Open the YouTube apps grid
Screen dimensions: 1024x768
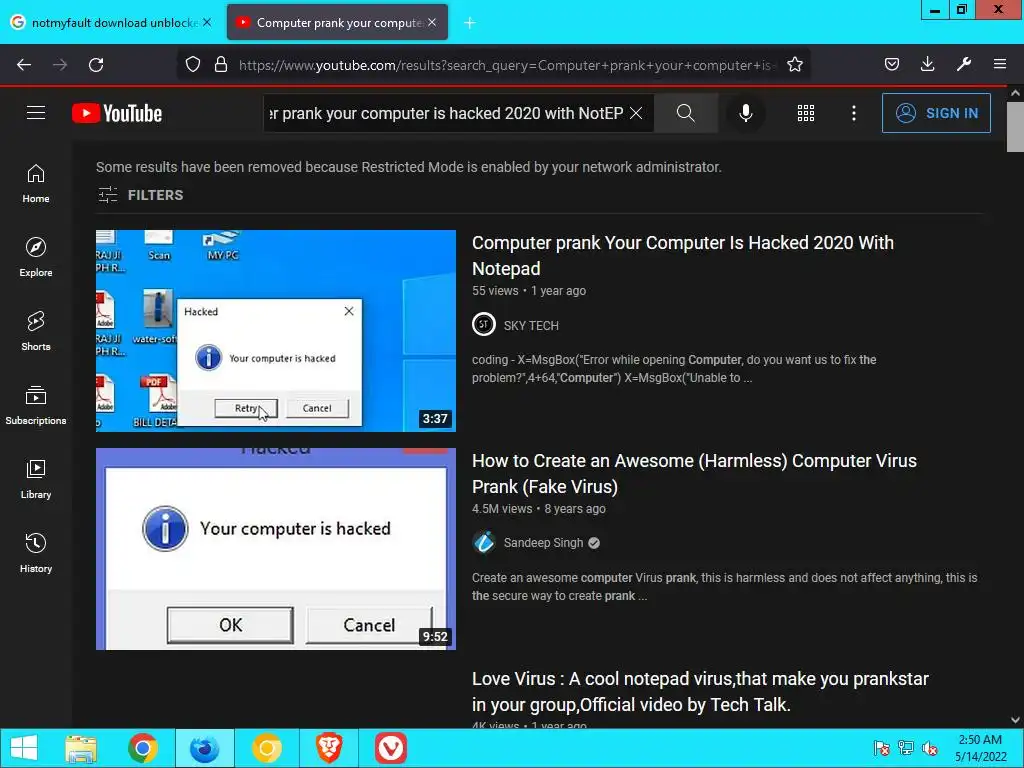point(806,113)
